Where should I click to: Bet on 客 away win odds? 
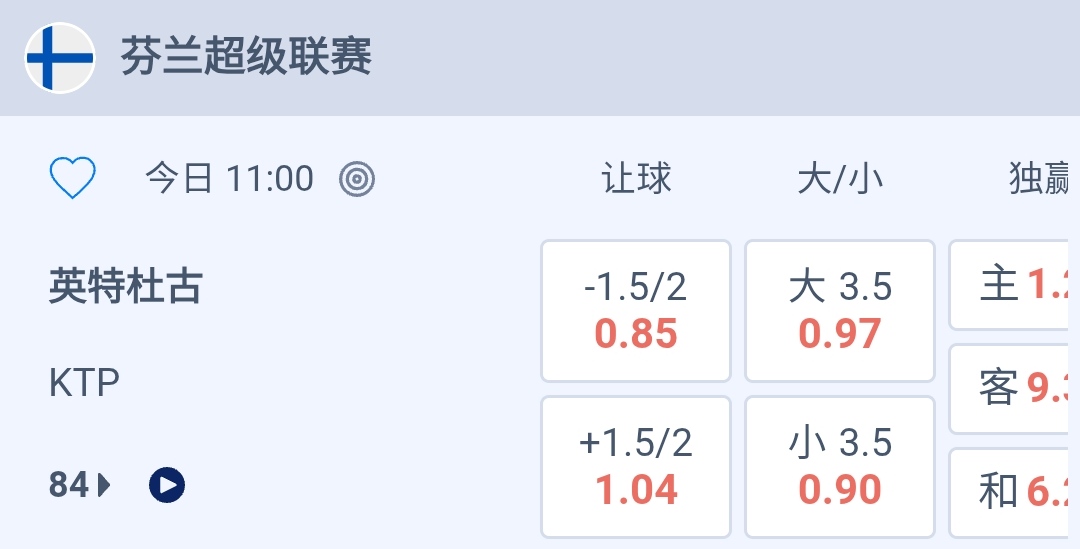tap(1014, 389)
